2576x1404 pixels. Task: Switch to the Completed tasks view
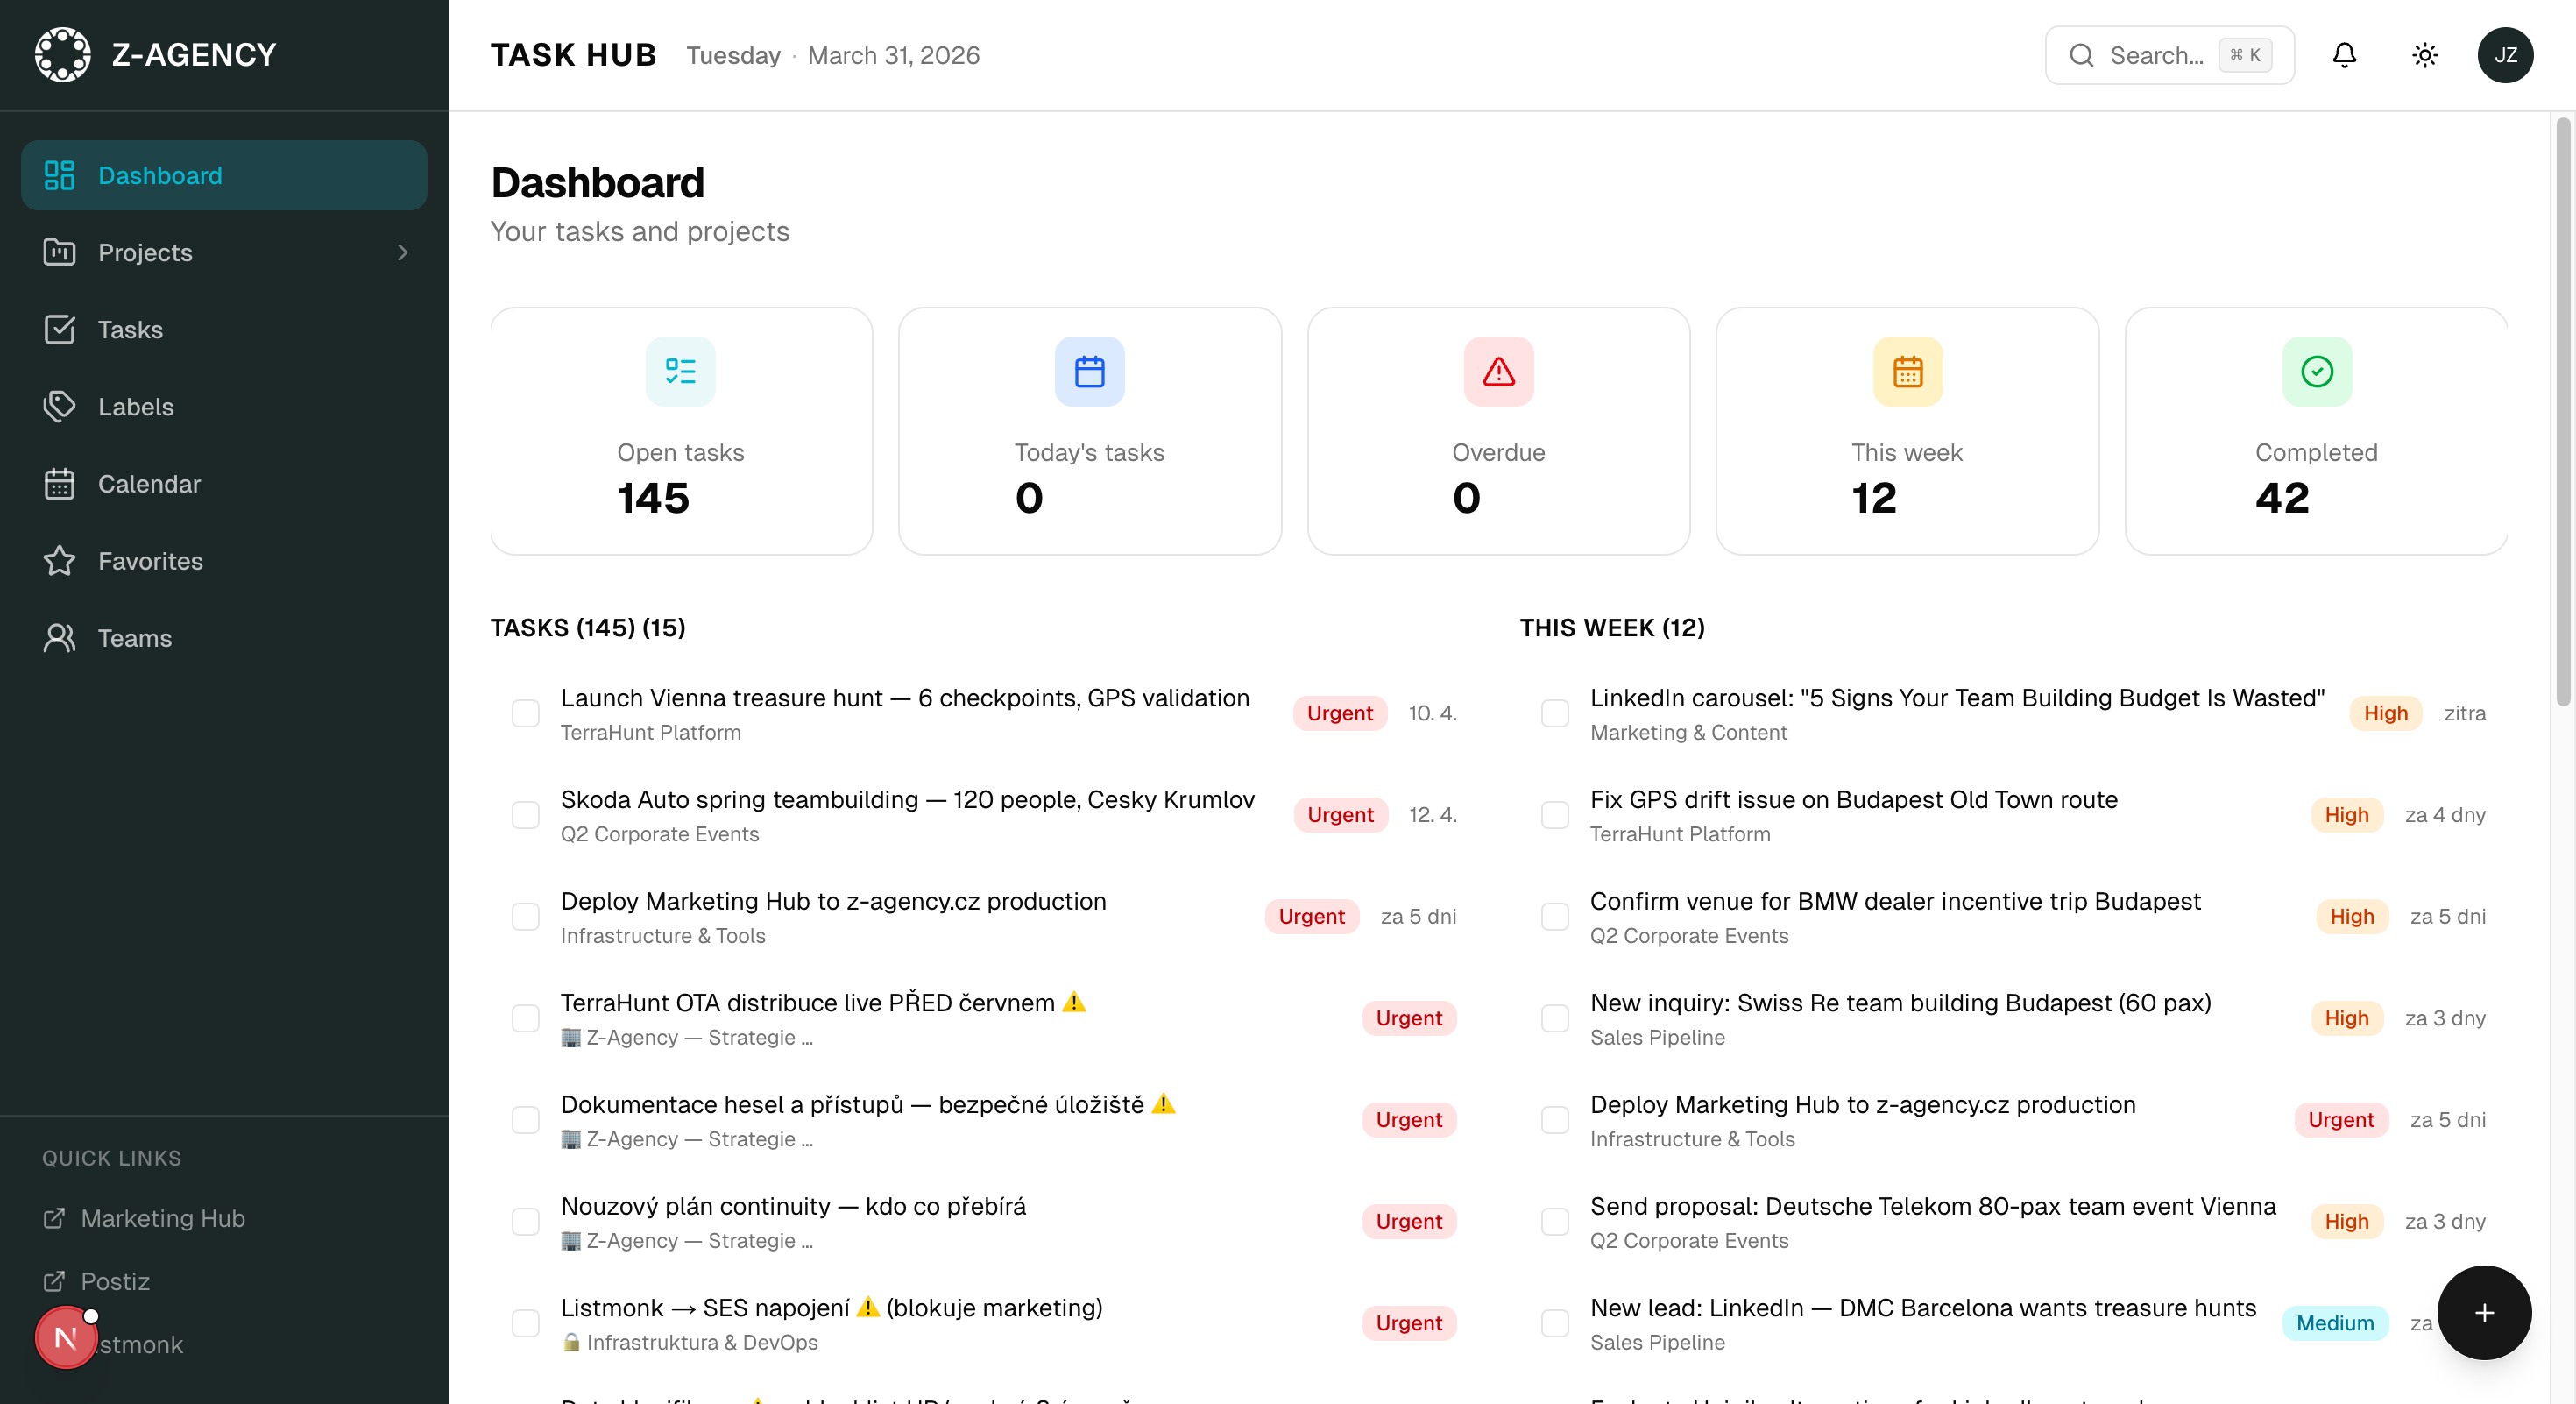(2316, 432)
